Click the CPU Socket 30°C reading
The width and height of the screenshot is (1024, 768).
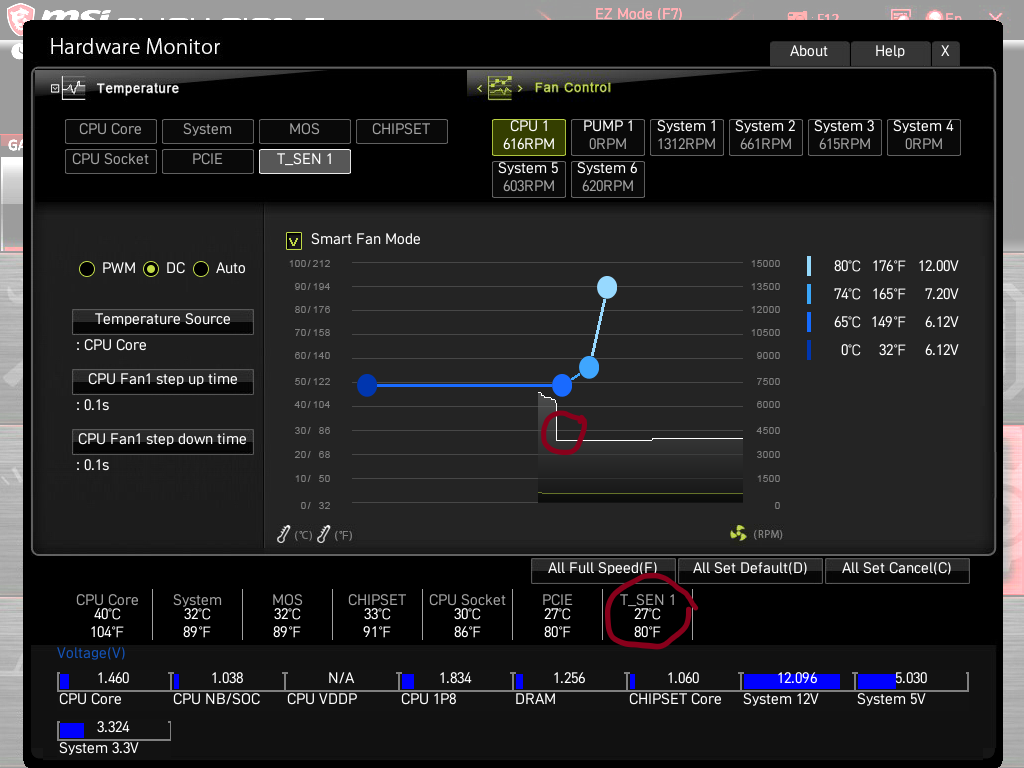(x=467, y=615)
